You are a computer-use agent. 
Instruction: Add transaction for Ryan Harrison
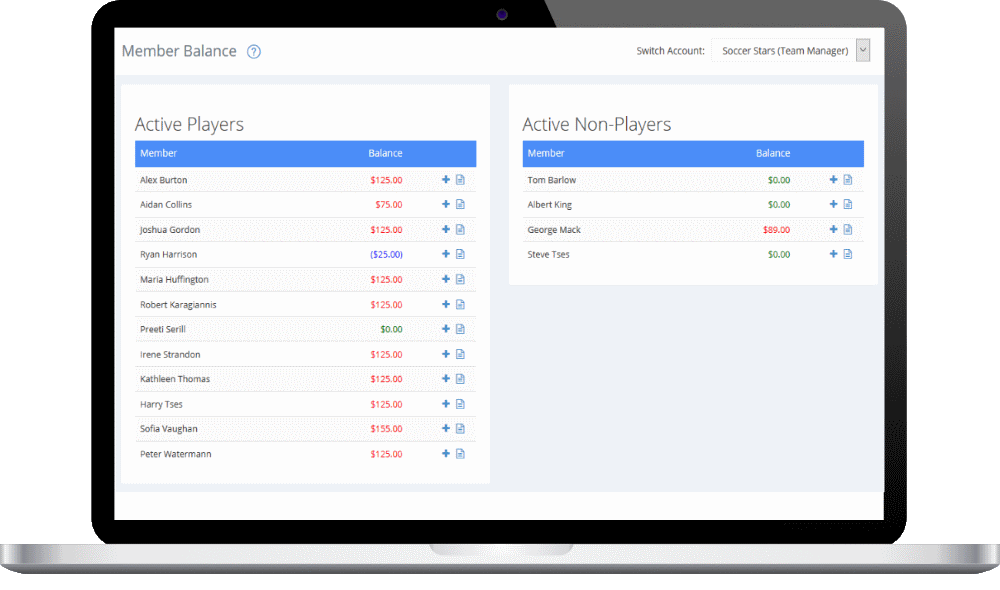pyautogui.click(x=446, y=254)
